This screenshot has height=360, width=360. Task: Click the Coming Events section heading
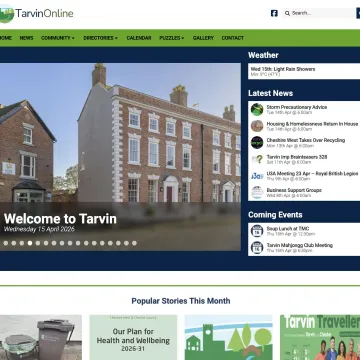pos(275,215)
